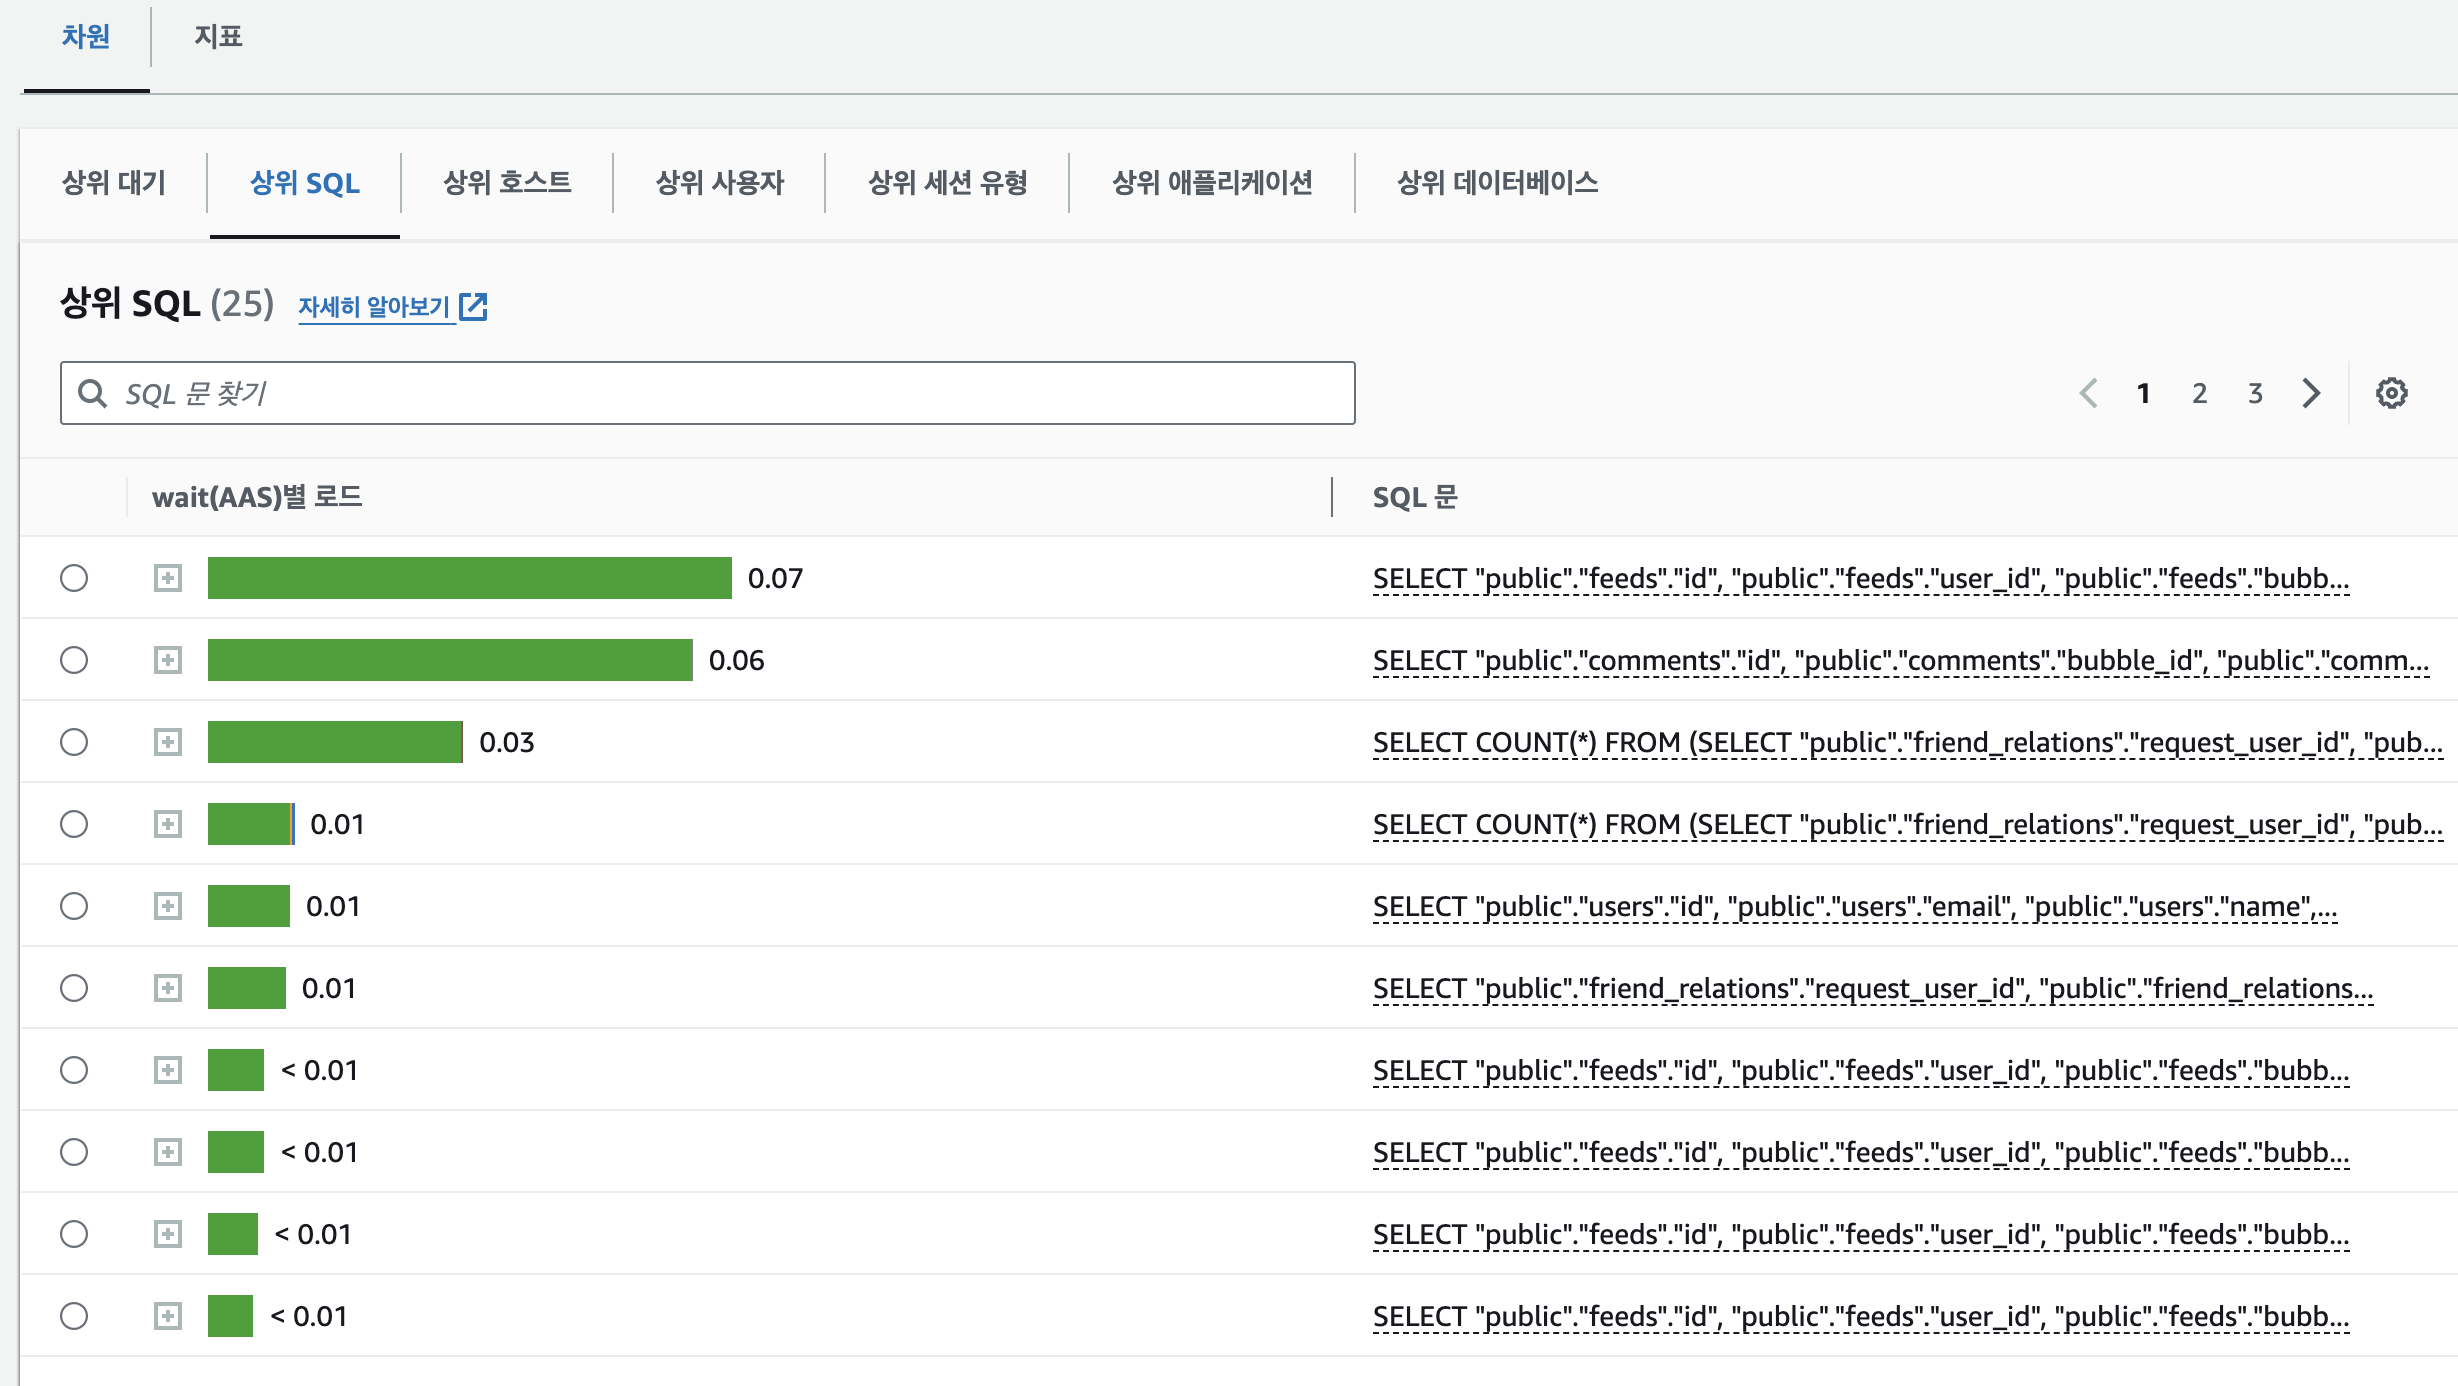Select radio button for the 0.07 feeds query
Viewport: 2458px width, 1386px height.
pyautogui.click(x=74, y=578)
